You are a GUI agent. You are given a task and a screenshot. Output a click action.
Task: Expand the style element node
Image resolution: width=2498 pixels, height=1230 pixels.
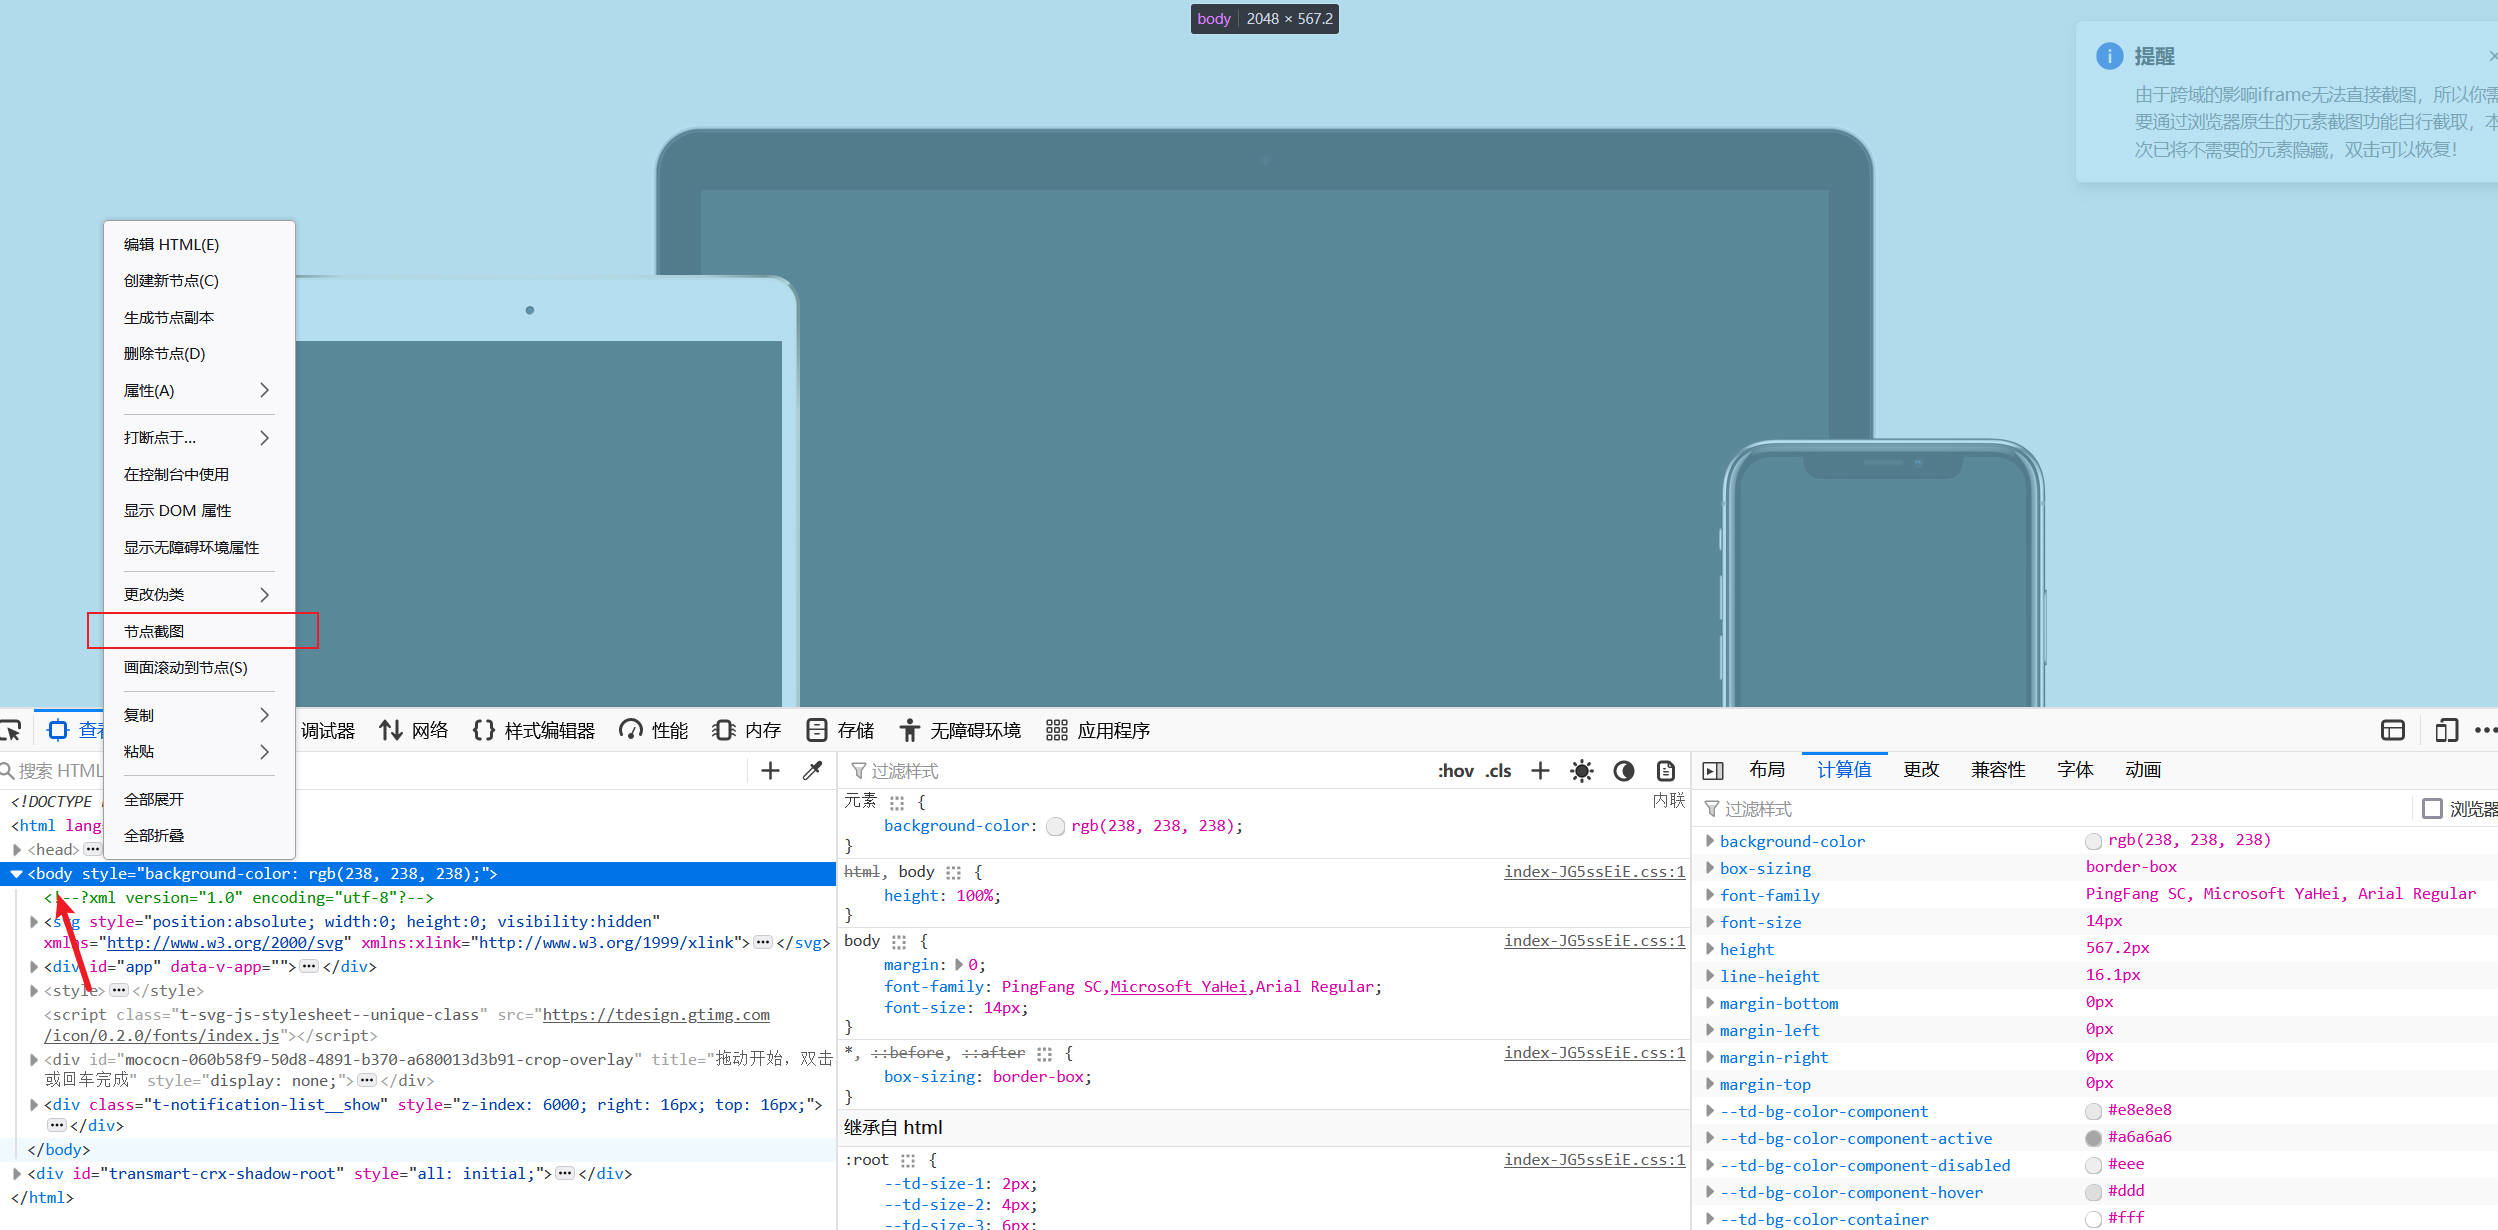pyautogui.click(x=33, y=991)
